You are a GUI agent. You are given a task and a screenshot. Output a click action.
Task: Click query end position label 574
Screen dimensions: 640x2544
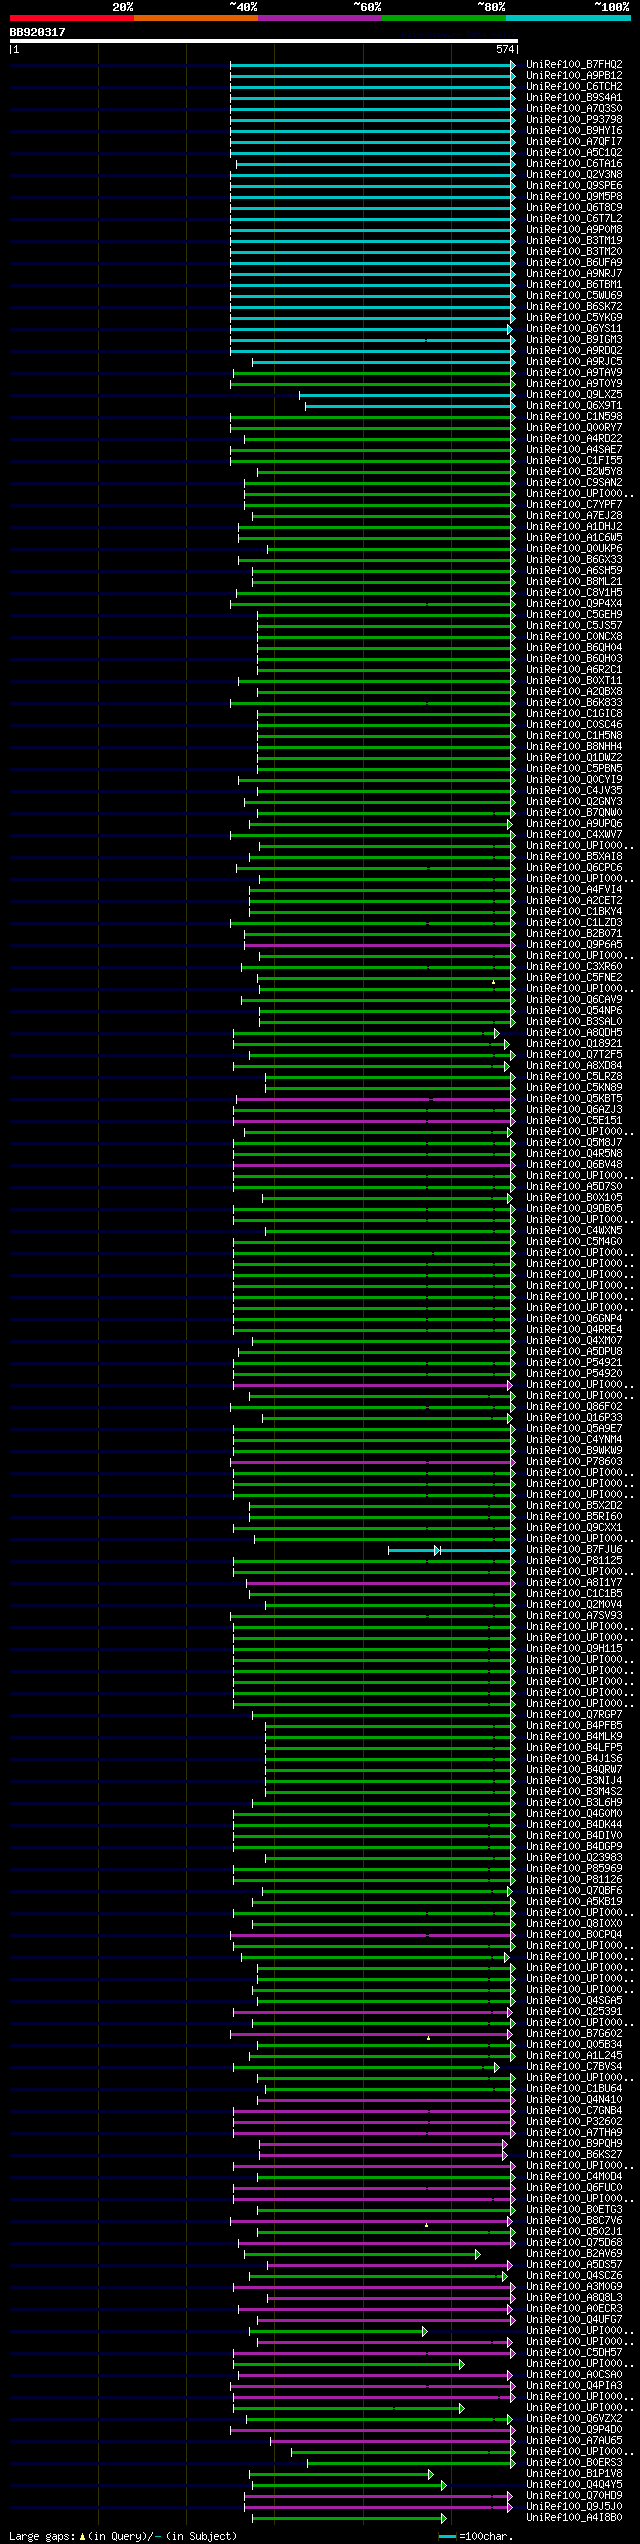(x=505, y=49)
